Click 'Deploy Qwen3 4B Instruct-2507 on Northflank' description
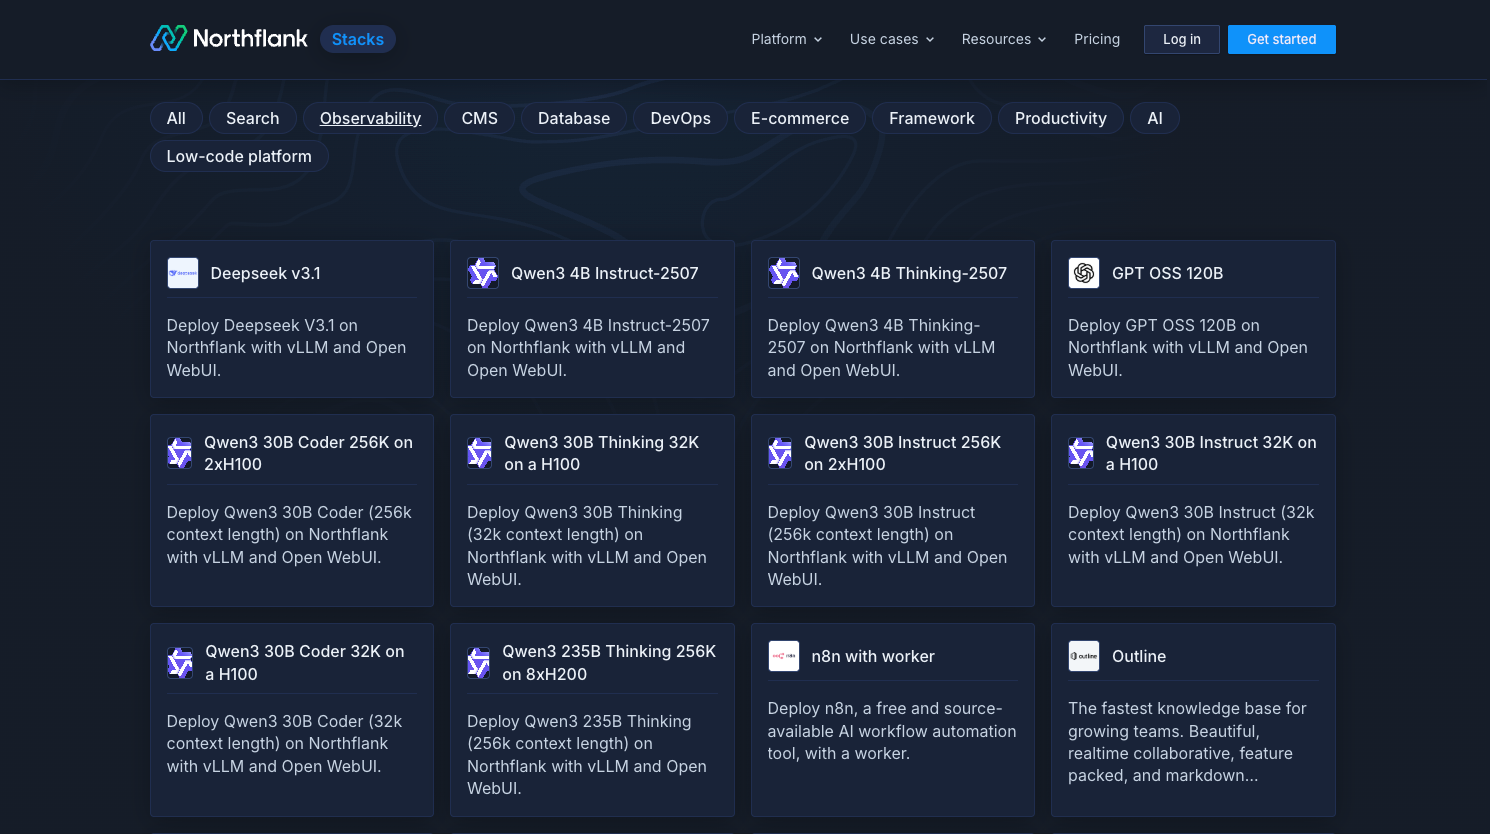Image resolution: width=1490 pixels, height=834 pixels. 588,347
